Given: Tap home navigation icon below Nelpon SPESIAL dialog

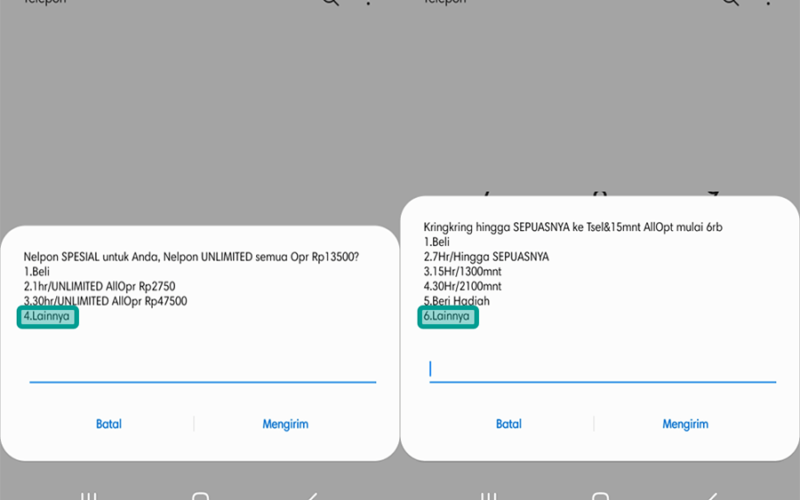Looking at the screenshot, I should click(201, 496).
